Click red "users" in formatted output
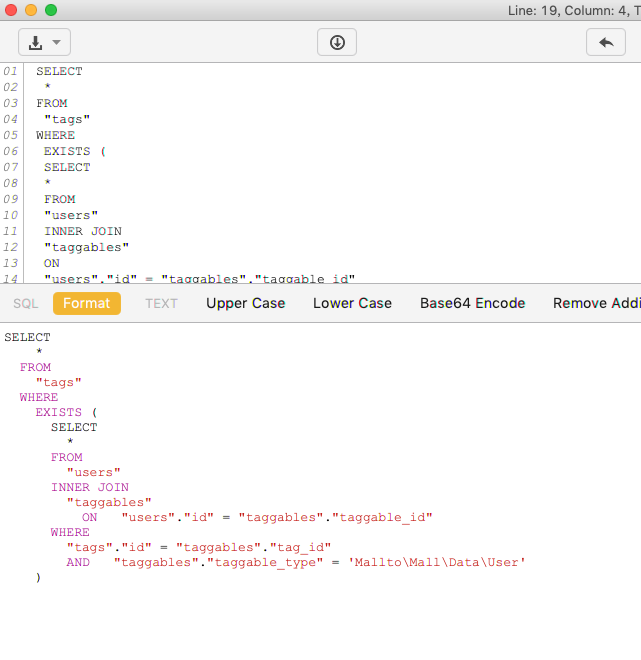The height and width of the screenshot is (660, 641). click(x=93, y=472)
